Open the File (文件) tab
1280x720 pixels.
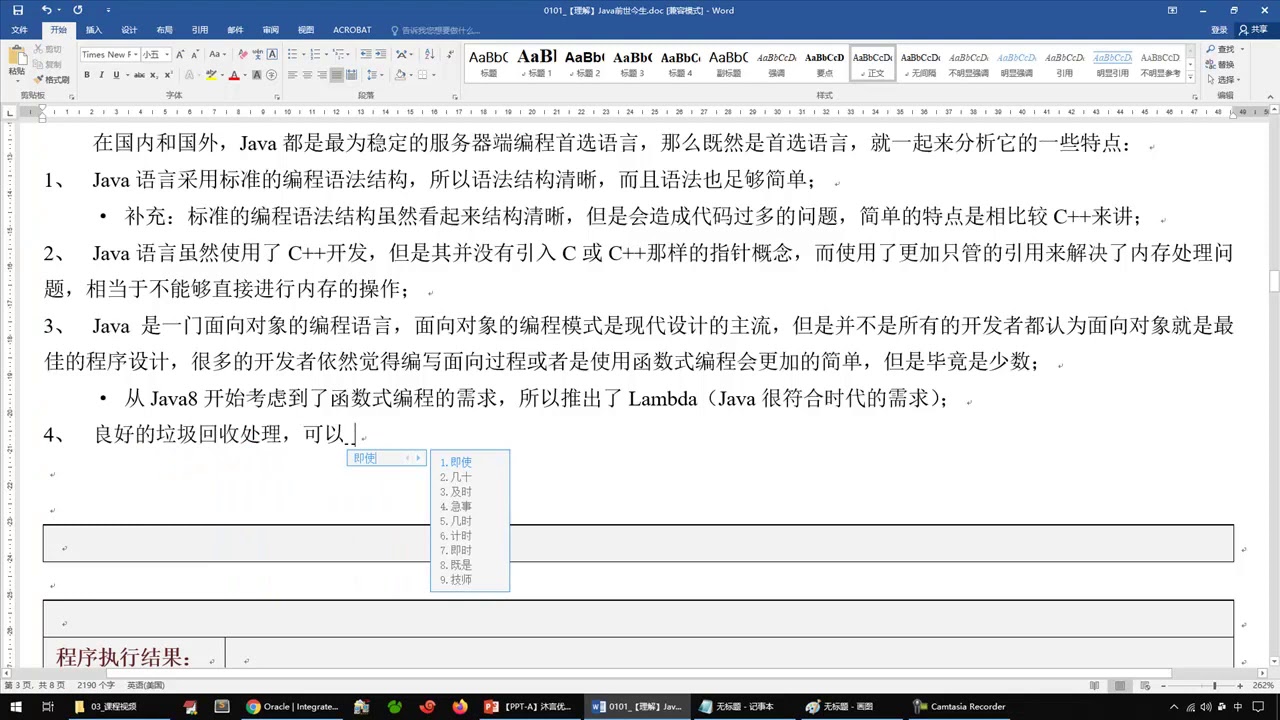(x=19, y=30)
